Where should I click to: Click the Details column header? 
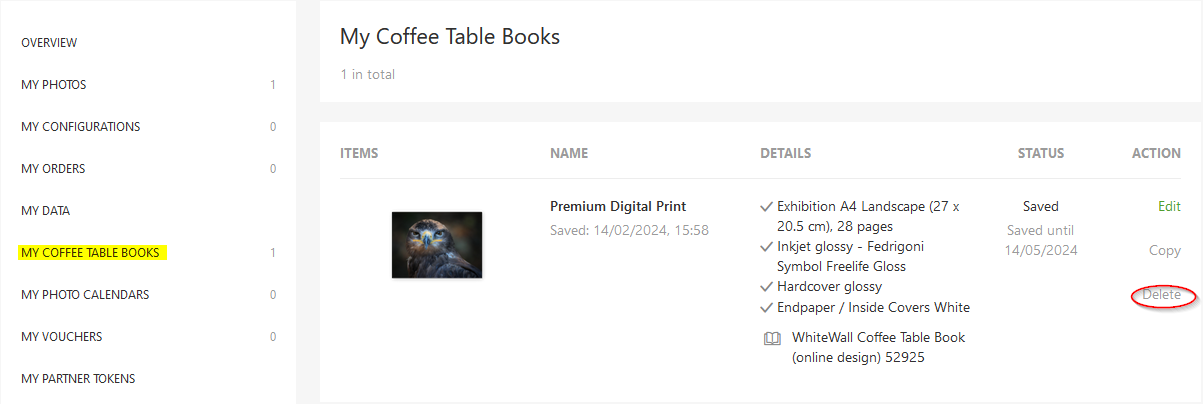(x=786, y=154)
